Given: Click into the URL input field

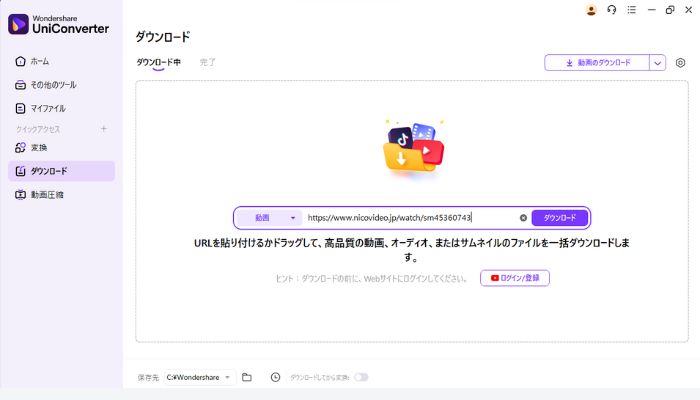Looking at the screenshot, I should click(x=410, y=218).
